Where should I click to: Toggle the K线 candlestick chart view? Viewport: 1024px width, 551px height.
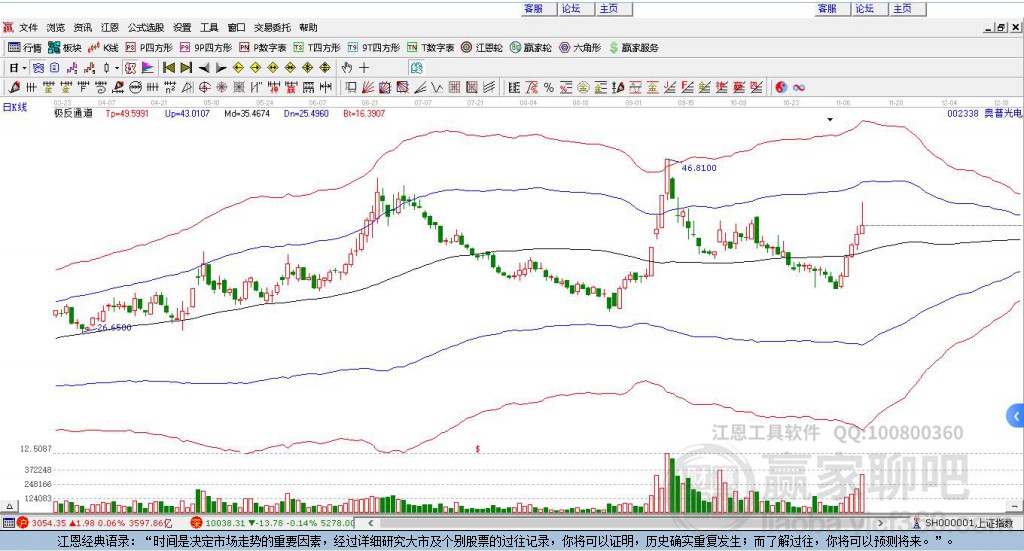[x=103, y=48]
